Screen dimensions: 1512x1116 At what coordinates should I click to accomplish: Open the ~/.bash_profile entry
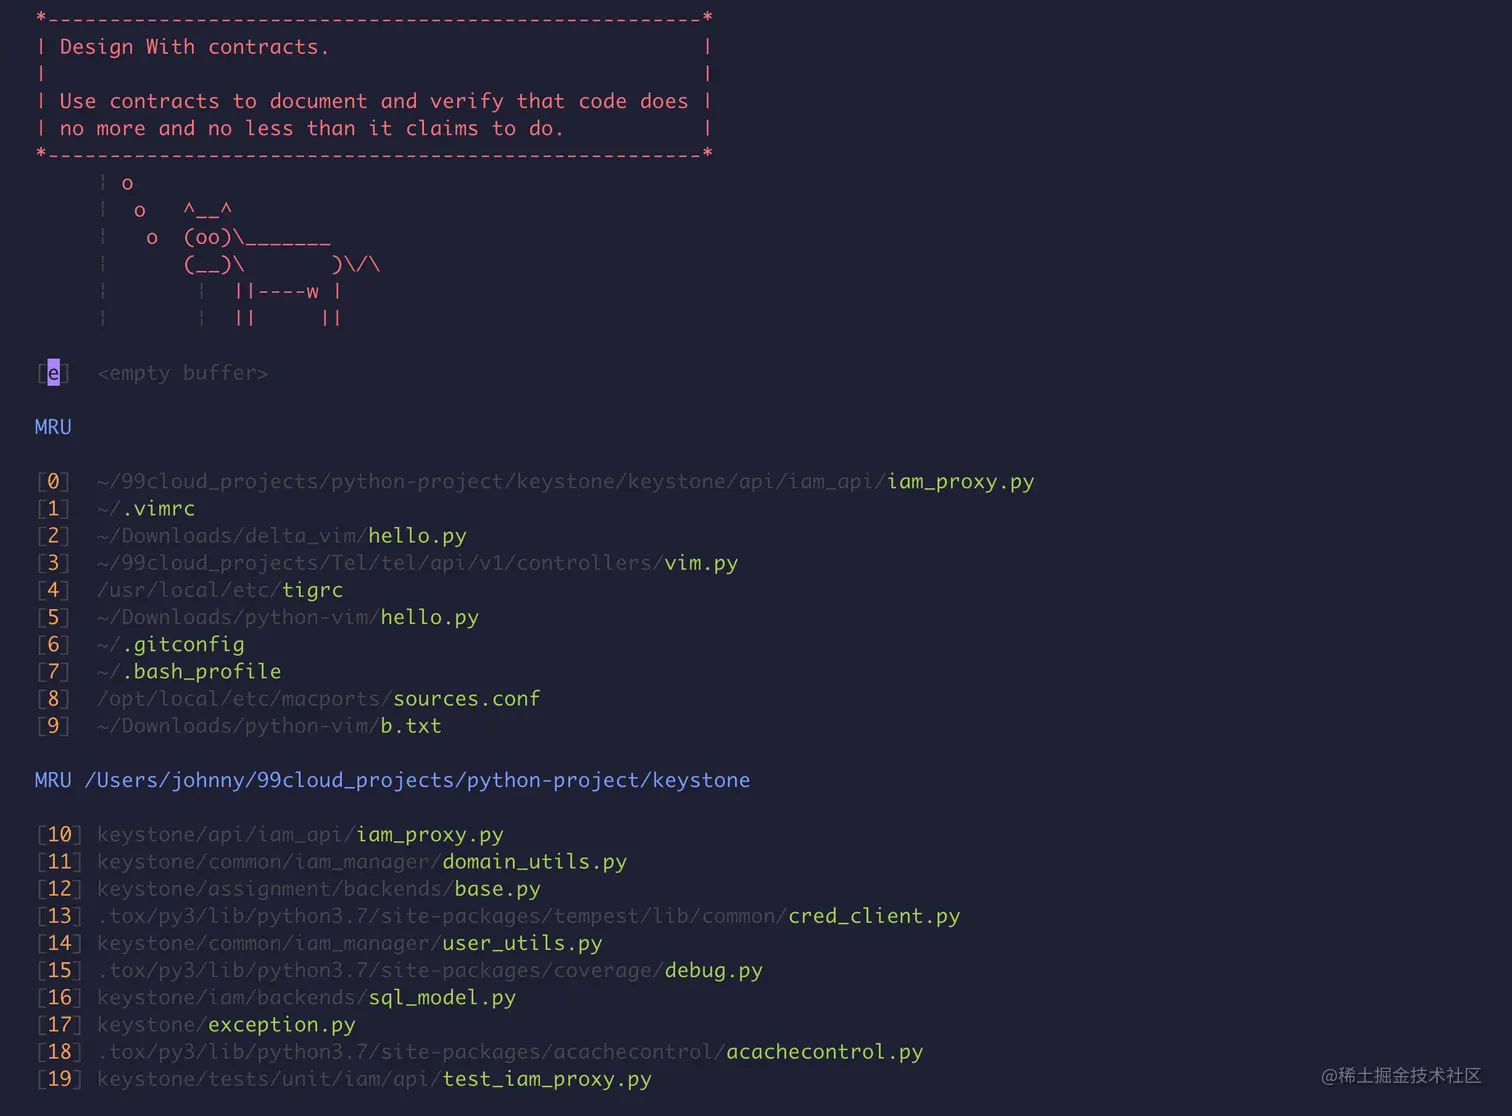coord(159,671)
